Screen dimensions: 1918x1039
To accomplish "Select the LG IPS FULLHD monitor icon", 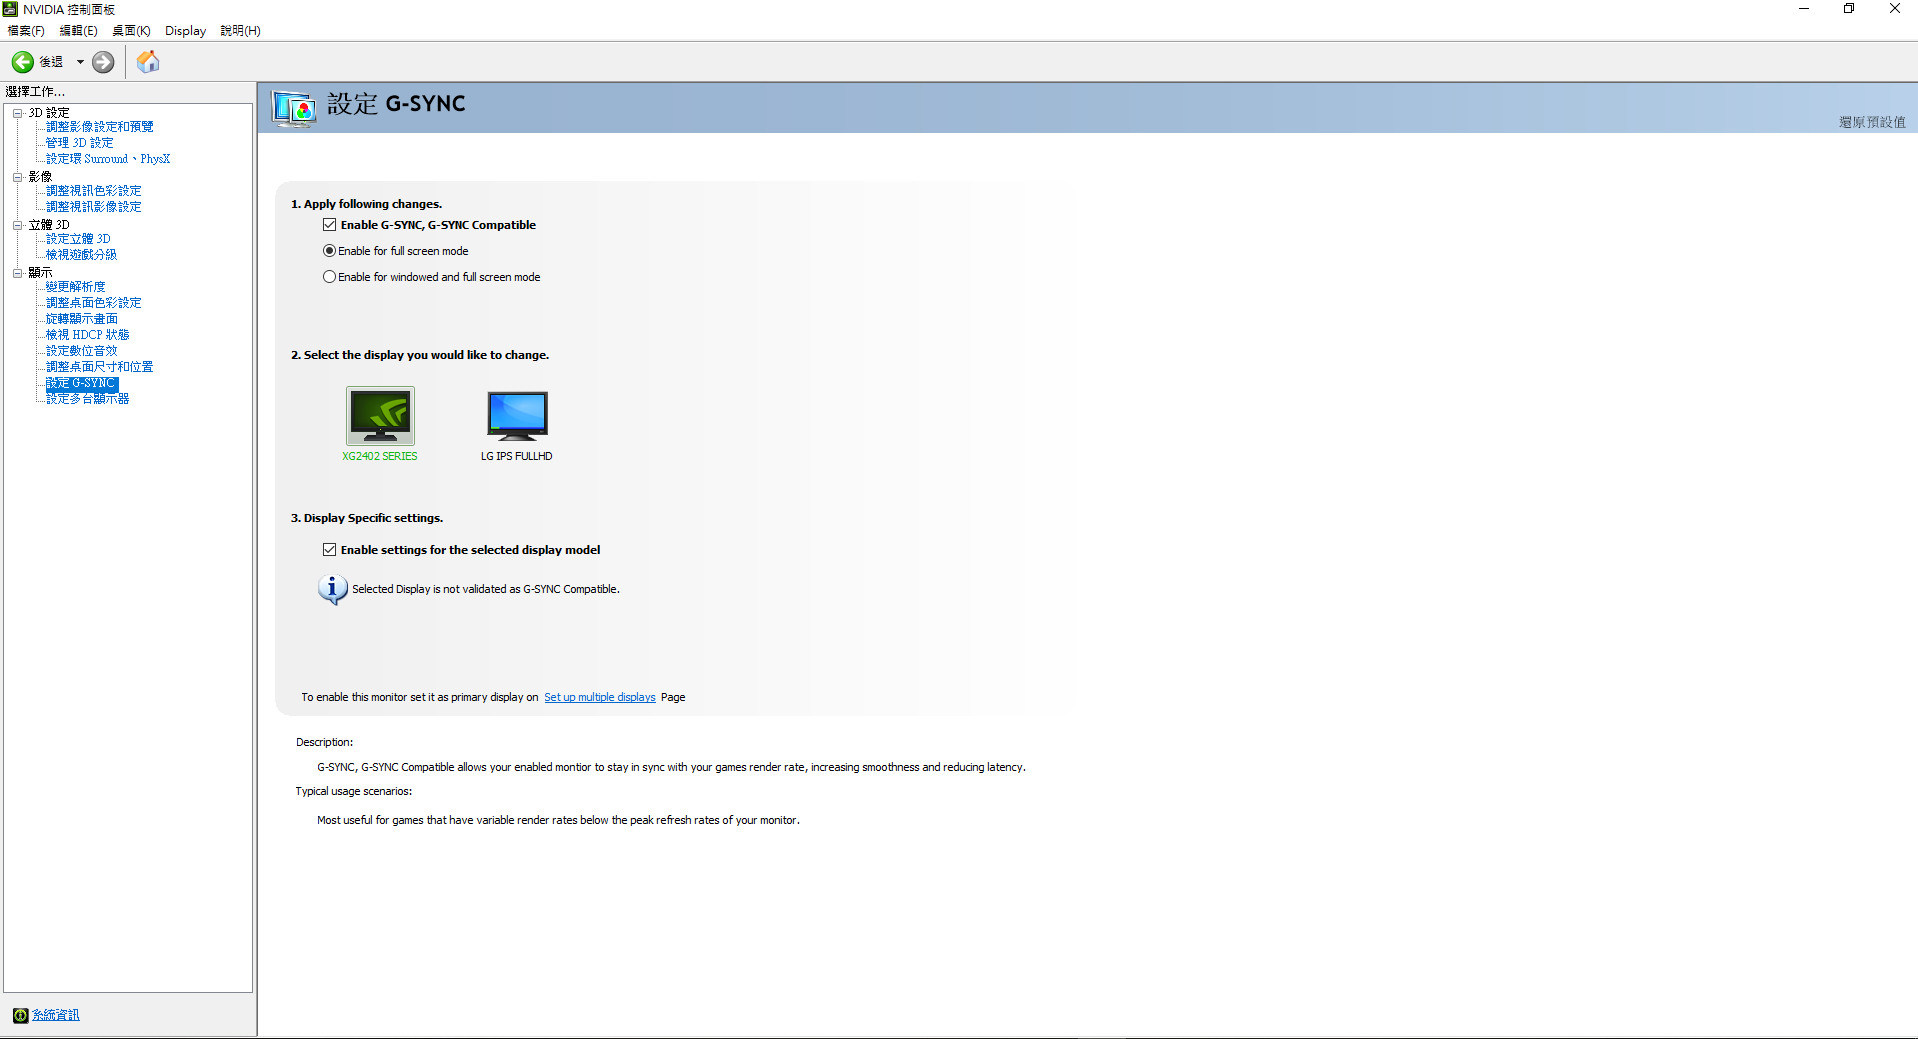I will click(x=517, y=416).
